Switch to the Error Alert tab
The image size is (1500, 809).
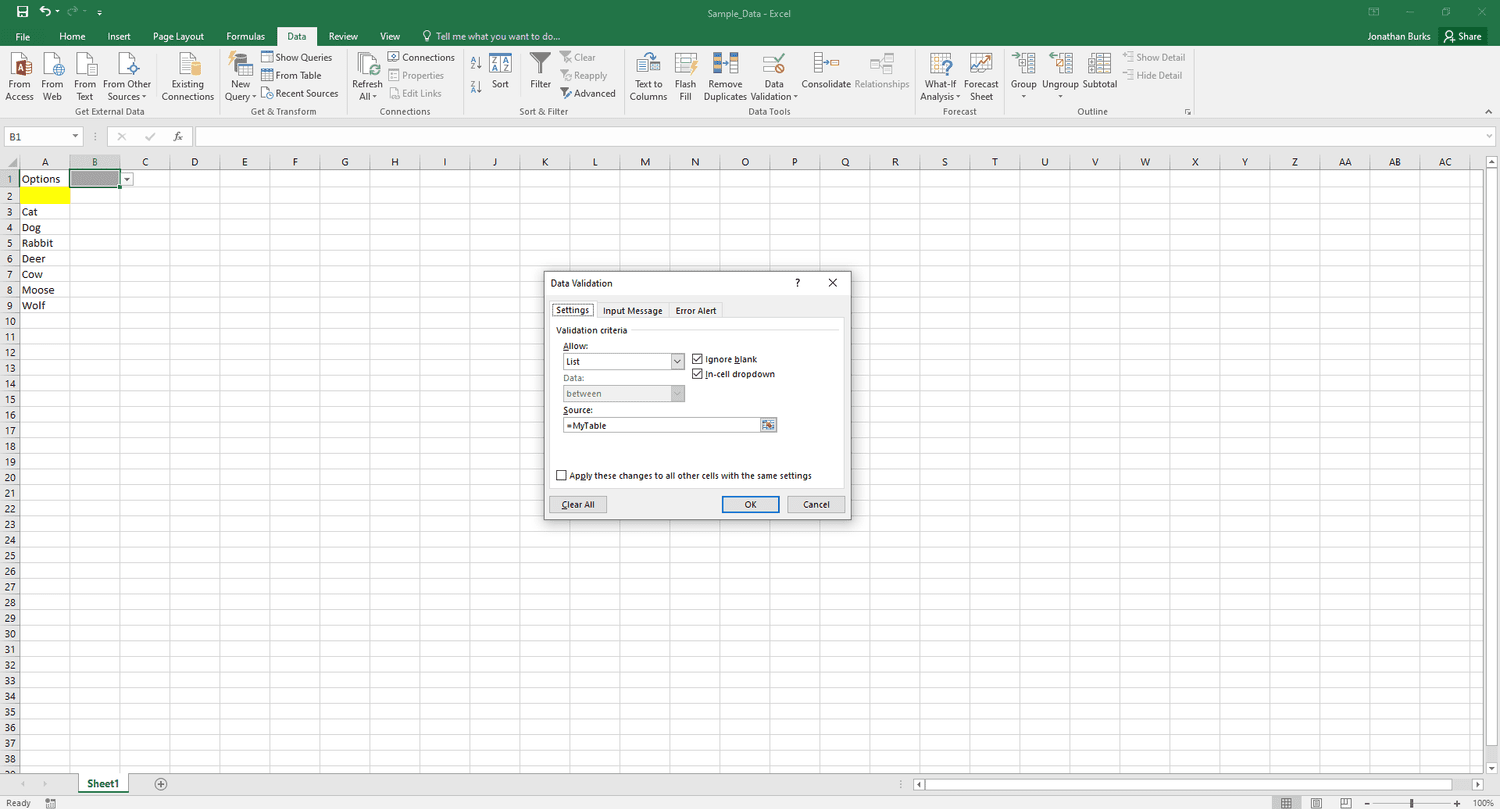[696, 311]
